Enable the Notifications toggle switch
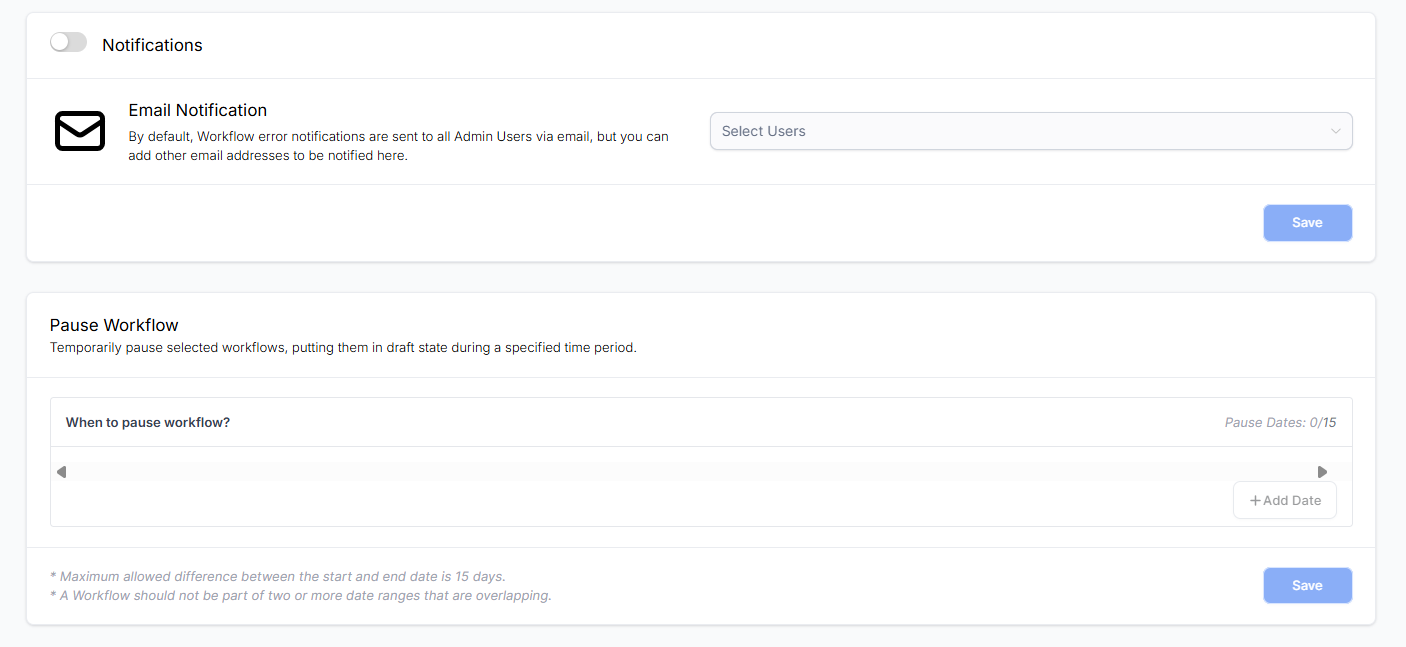 click(68, 43)
